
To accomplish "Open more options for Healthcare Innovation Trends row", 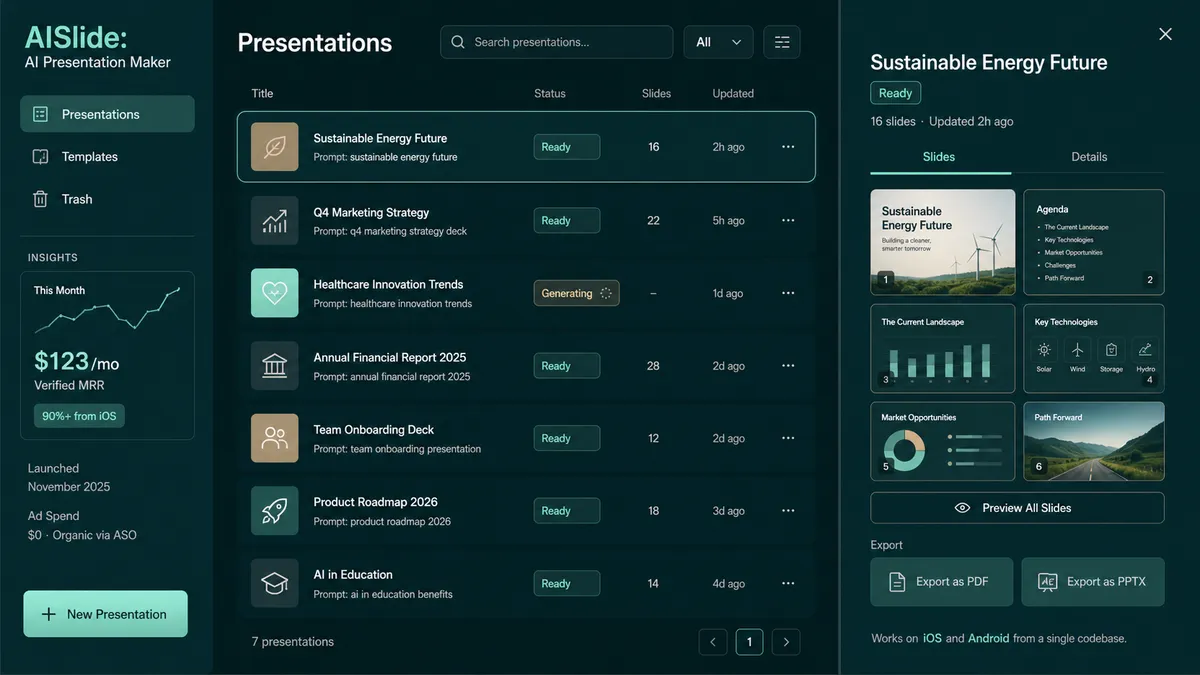I will point(788,293).
